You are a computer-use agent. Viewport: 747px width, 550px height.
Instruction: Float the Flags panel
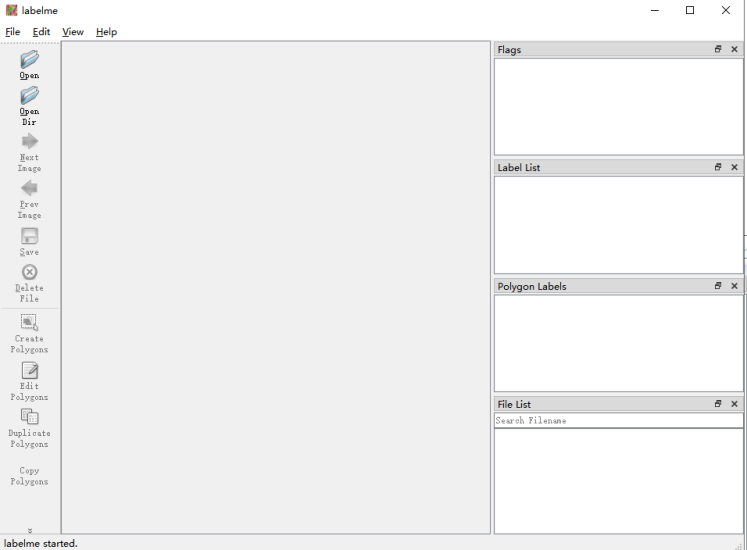718,49
